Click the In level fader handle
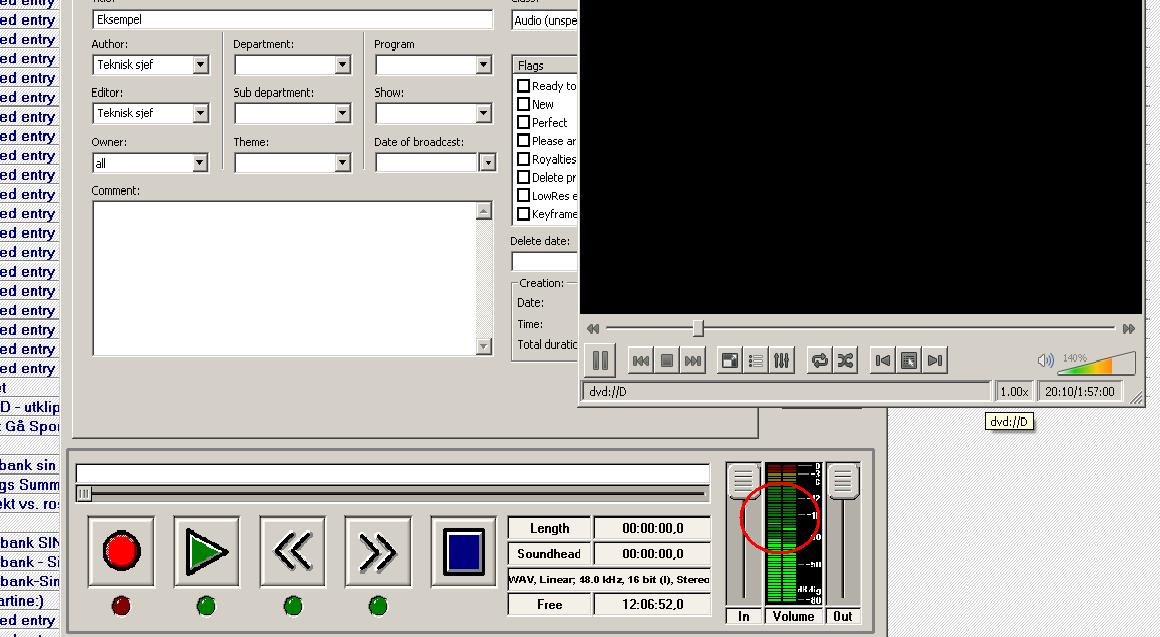Image resolution: width=1160 pixels, height=637 pixels. tap(743, 481)
